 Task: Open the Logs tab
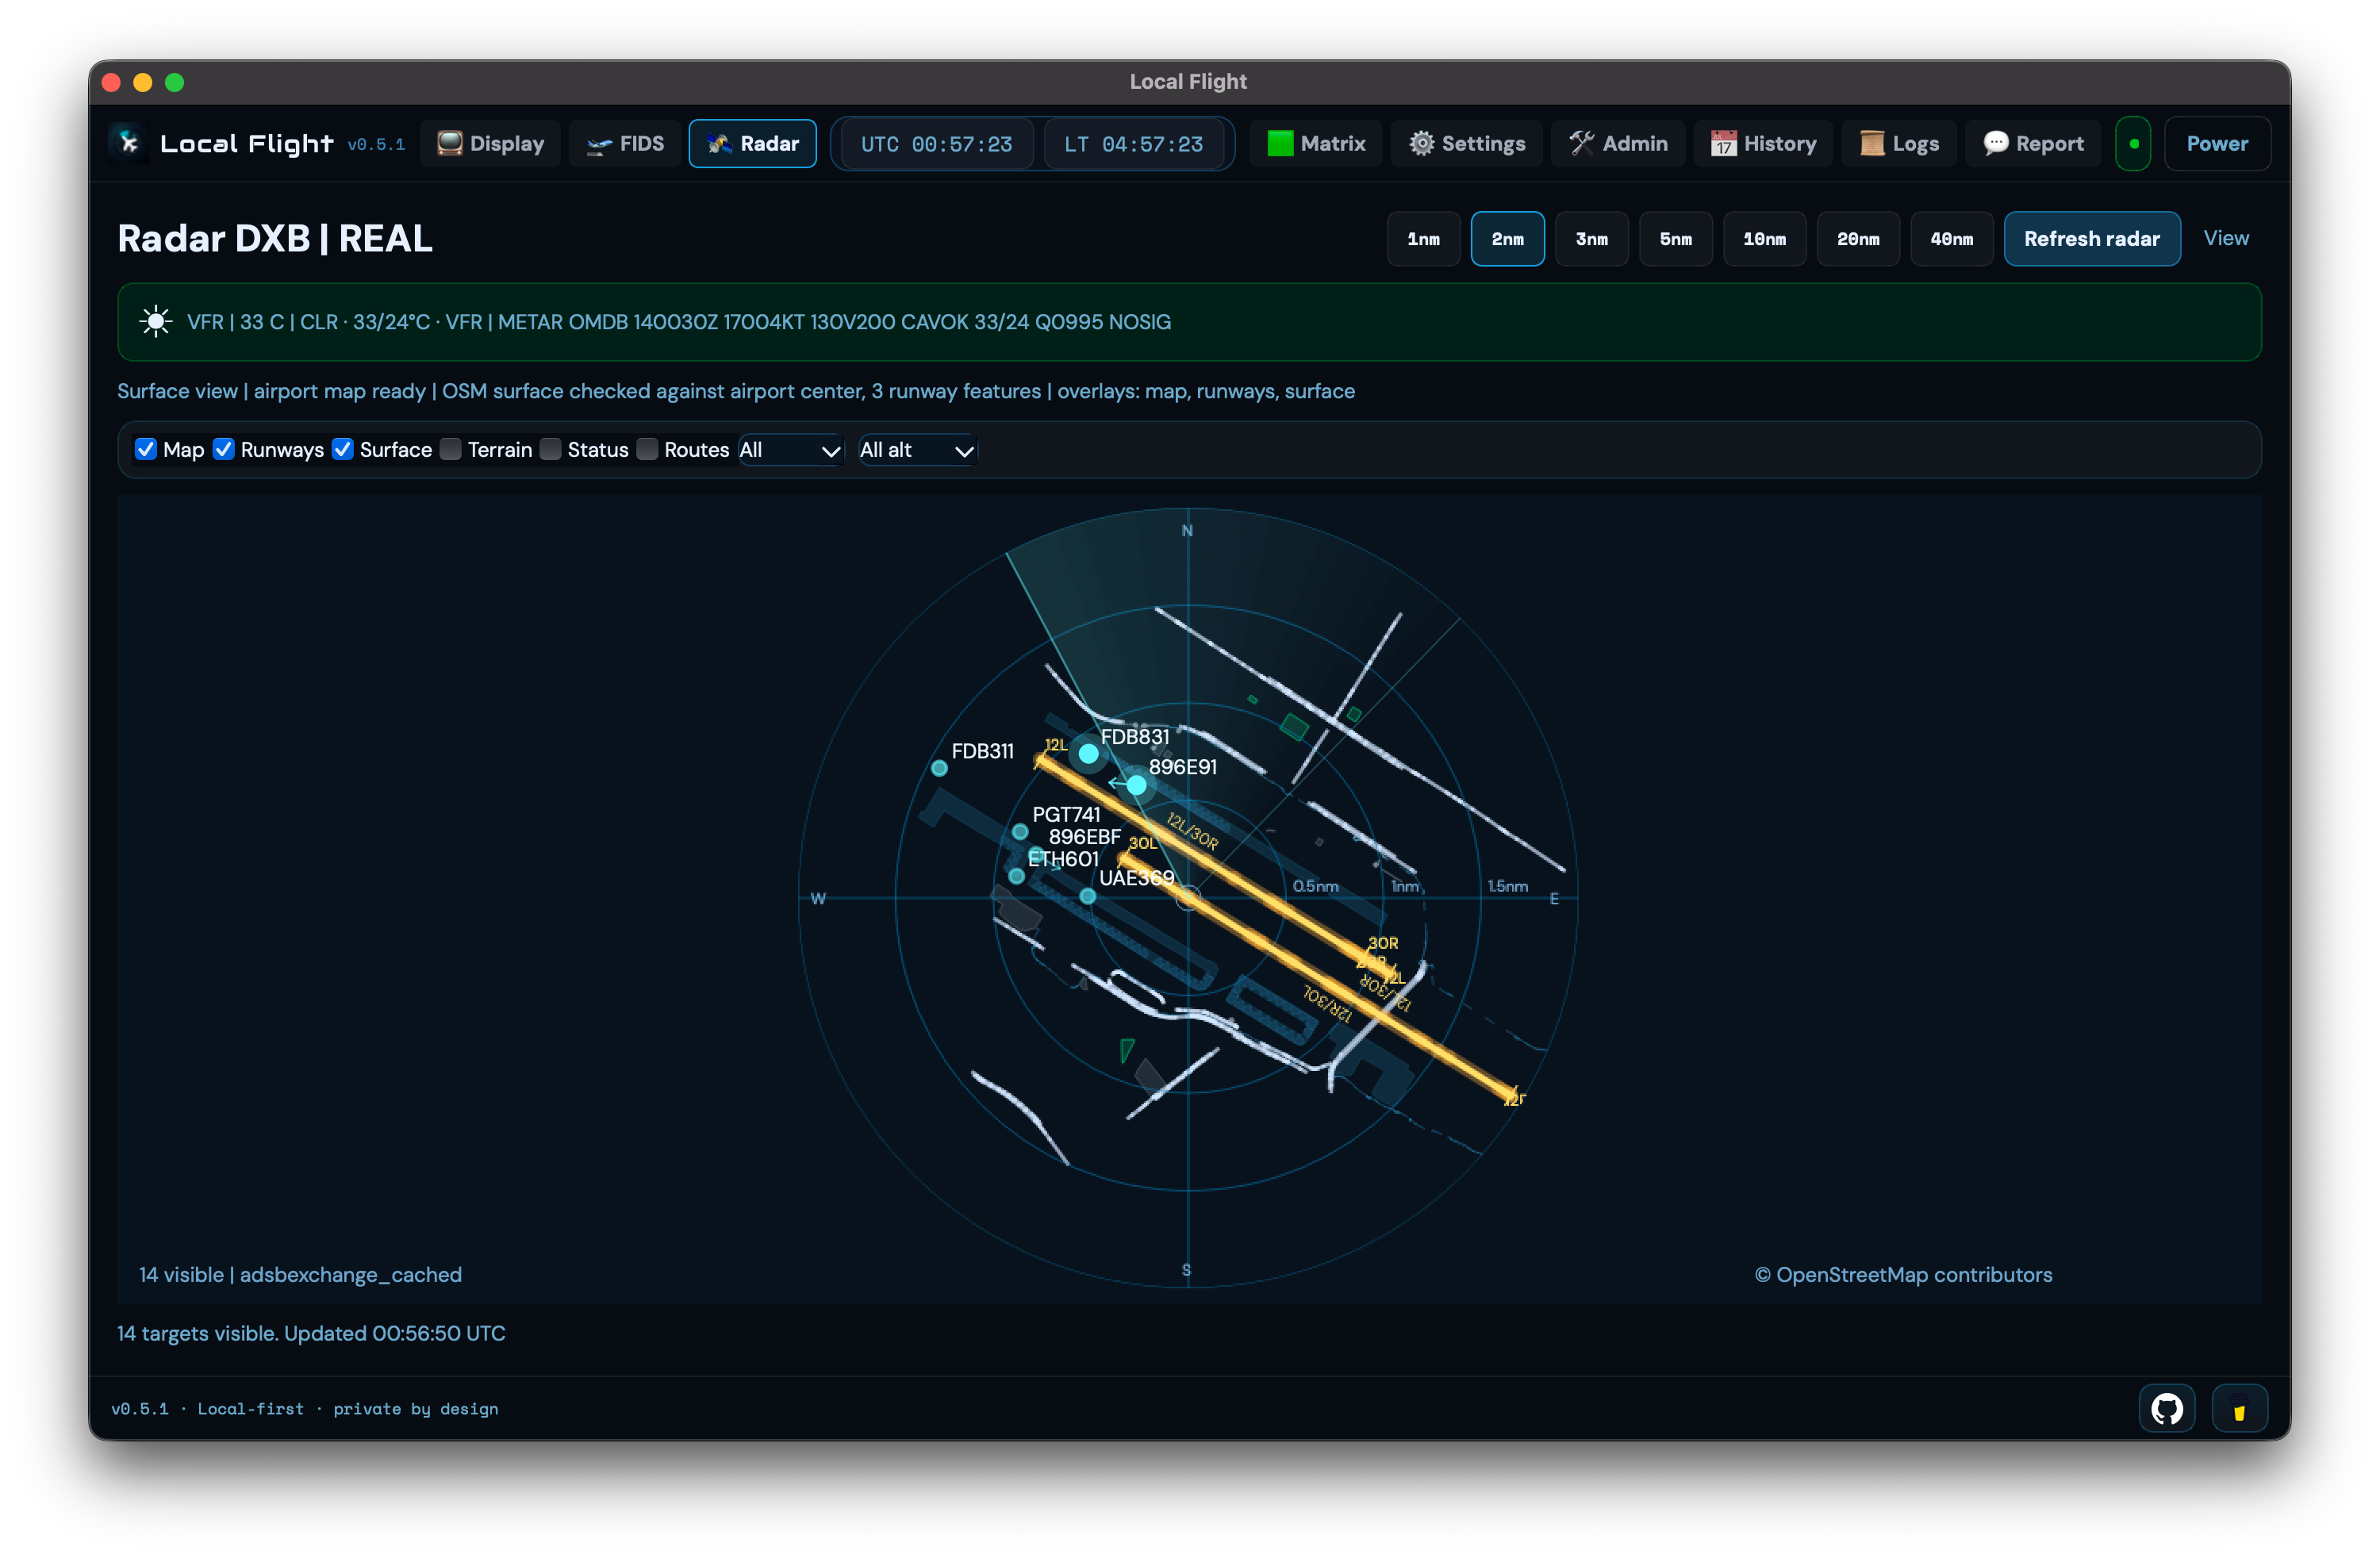point(1899,144)
